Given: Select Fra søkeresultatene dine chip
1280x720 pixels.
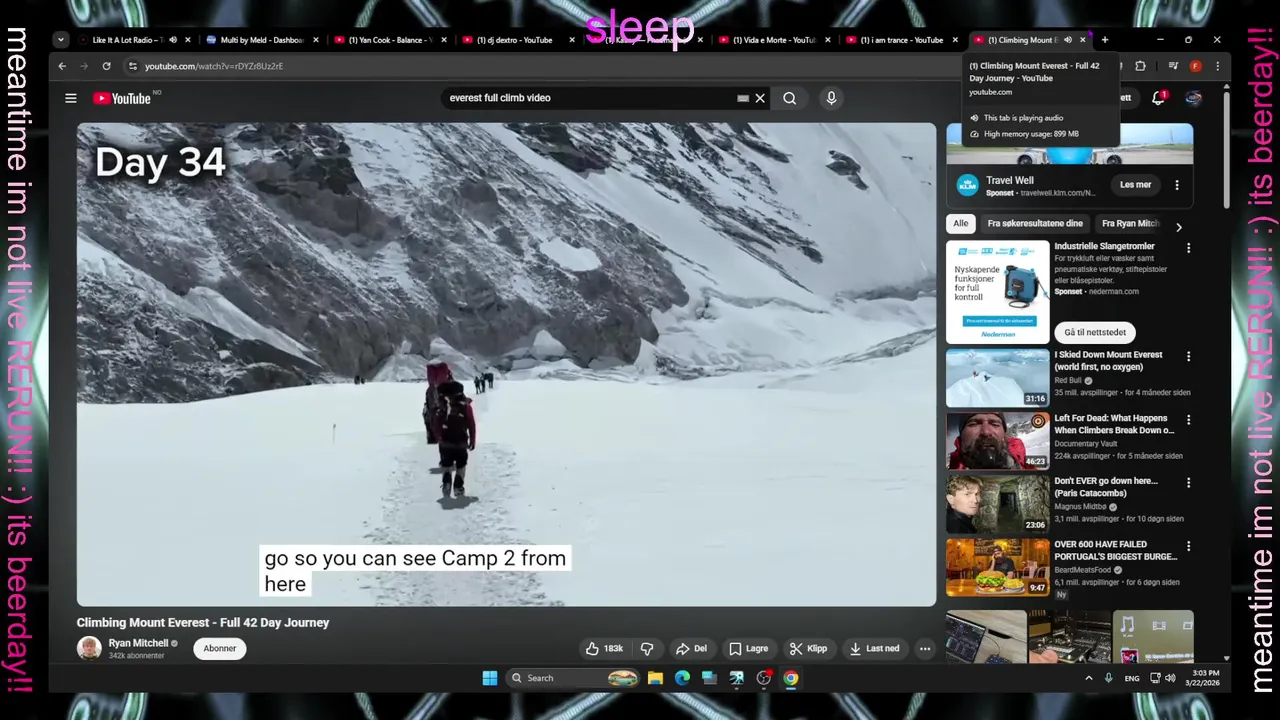Looking at the screenshot, I should 1035,223.
